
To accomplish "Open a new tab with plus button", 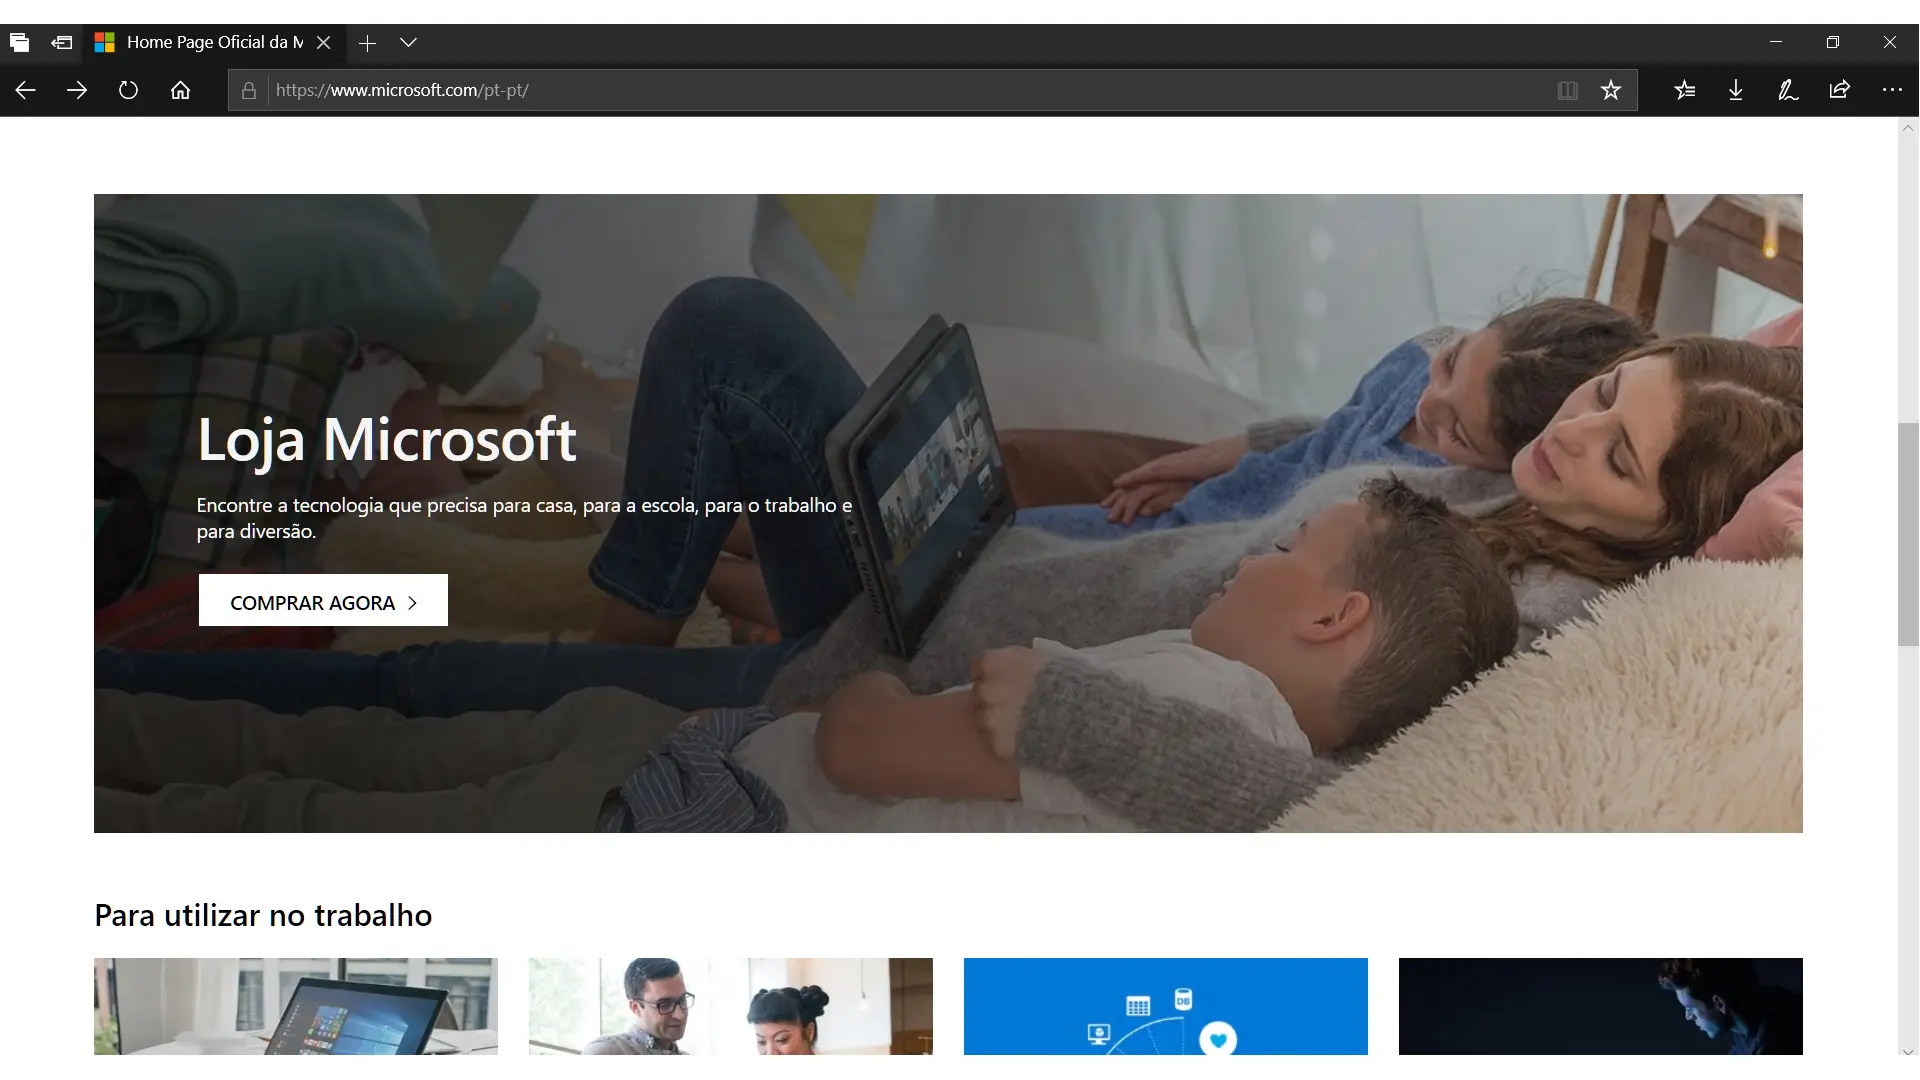I will (x=367, y=42).
